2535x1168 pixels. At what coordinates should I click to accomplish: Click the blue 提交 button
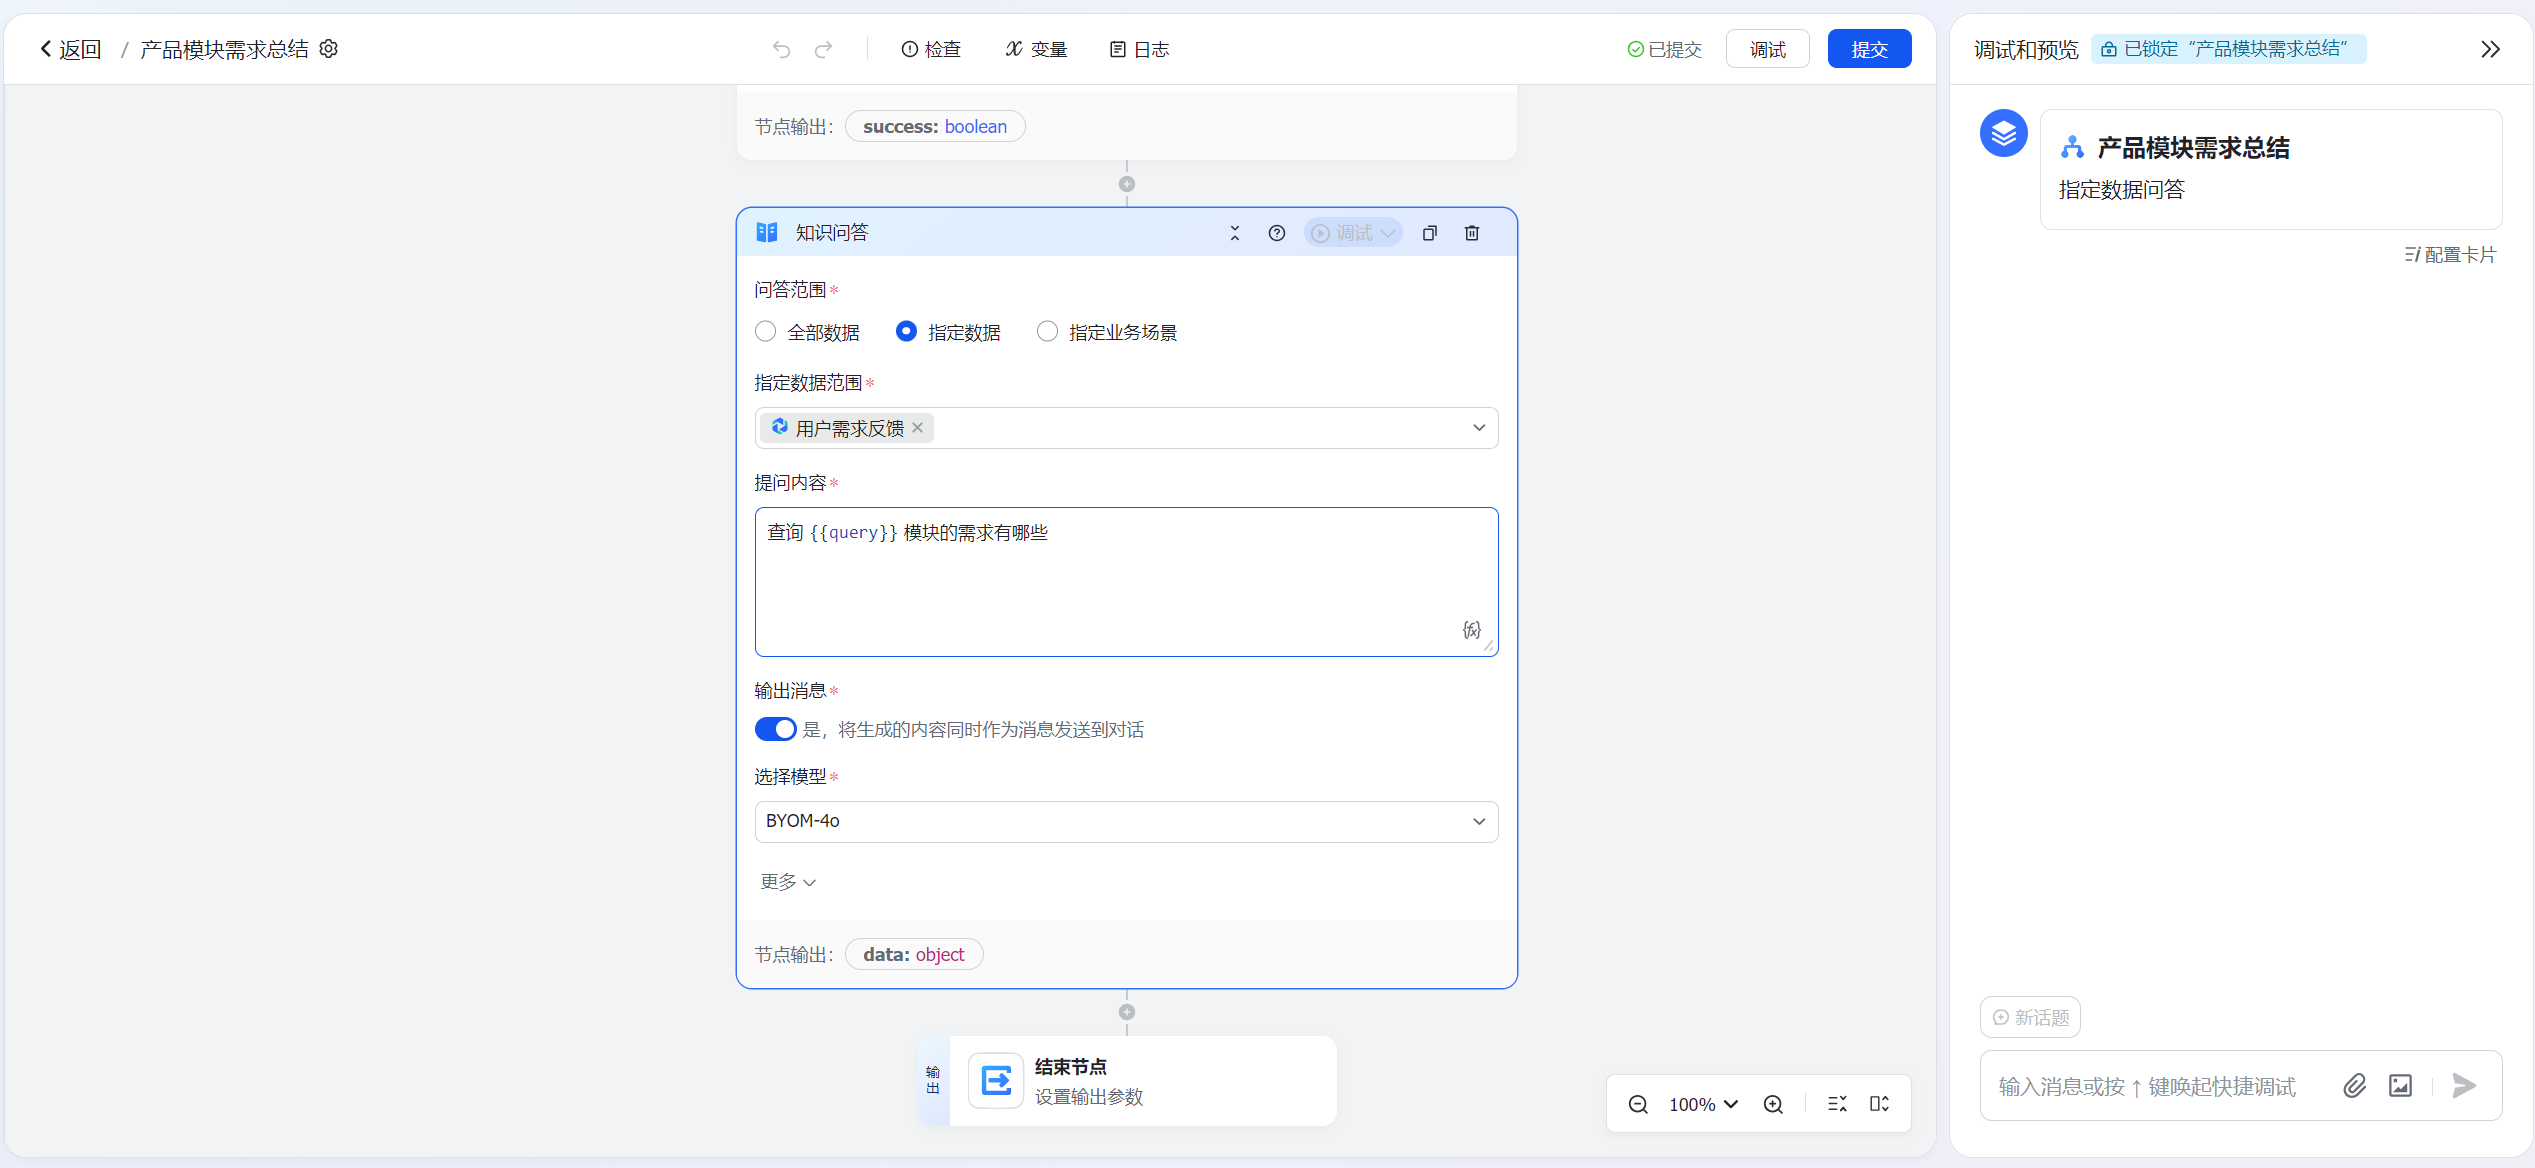coord(1869,49)
